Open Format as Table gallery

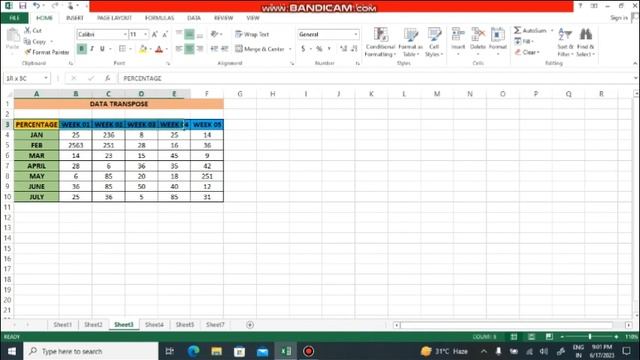410,42
